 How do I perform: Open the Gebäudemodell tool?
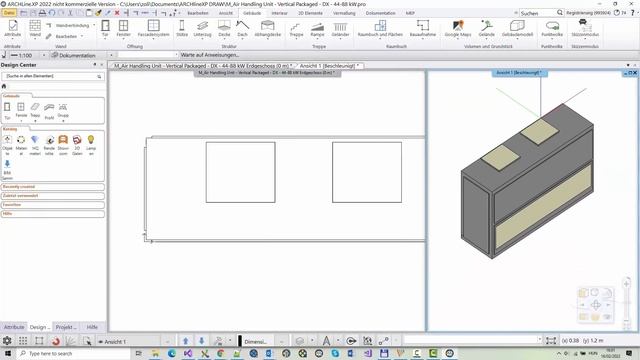(518, 29)
